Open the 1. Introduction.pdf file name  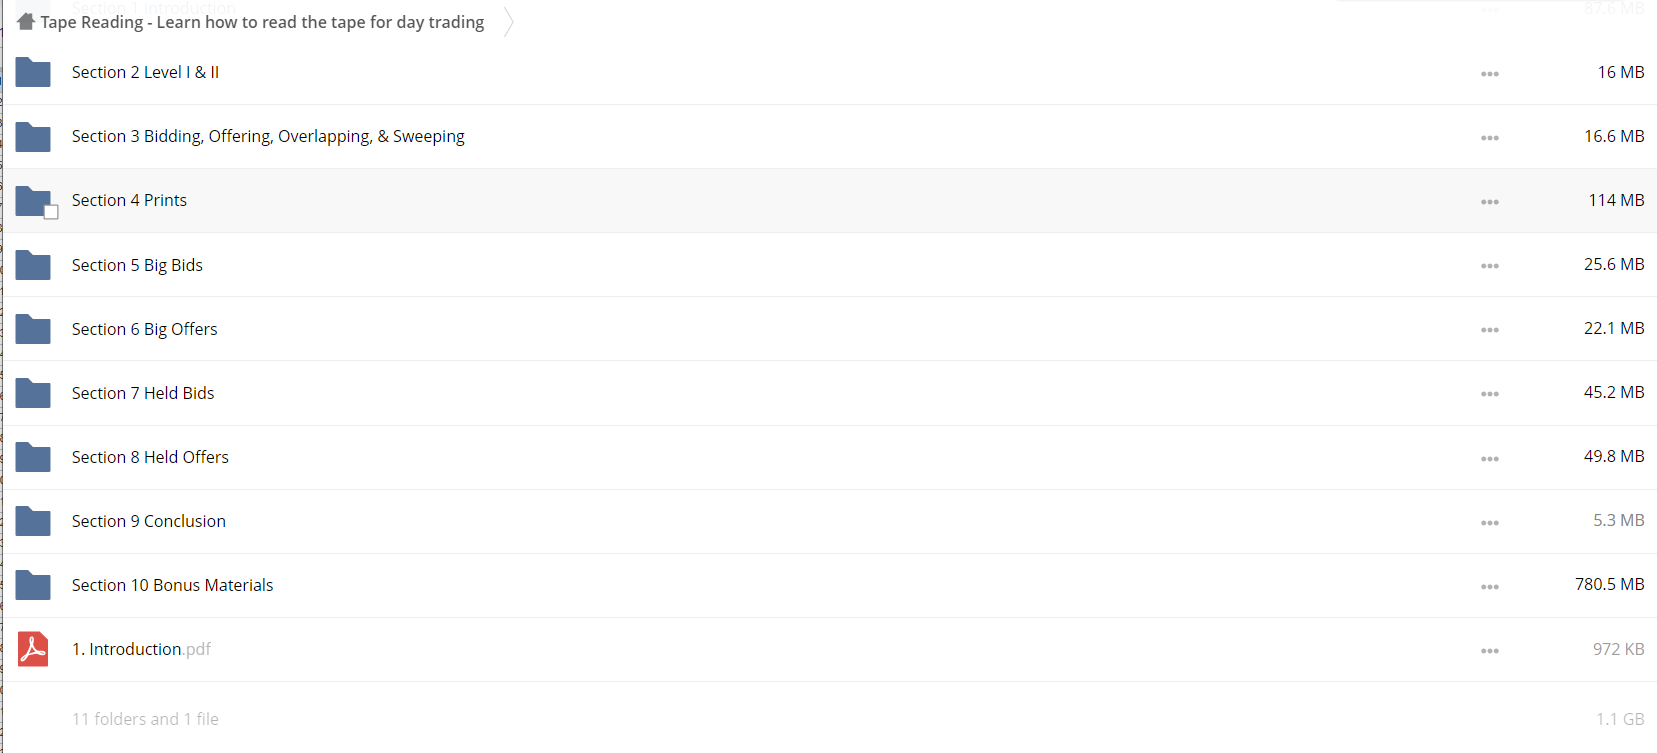click(141, 649)
